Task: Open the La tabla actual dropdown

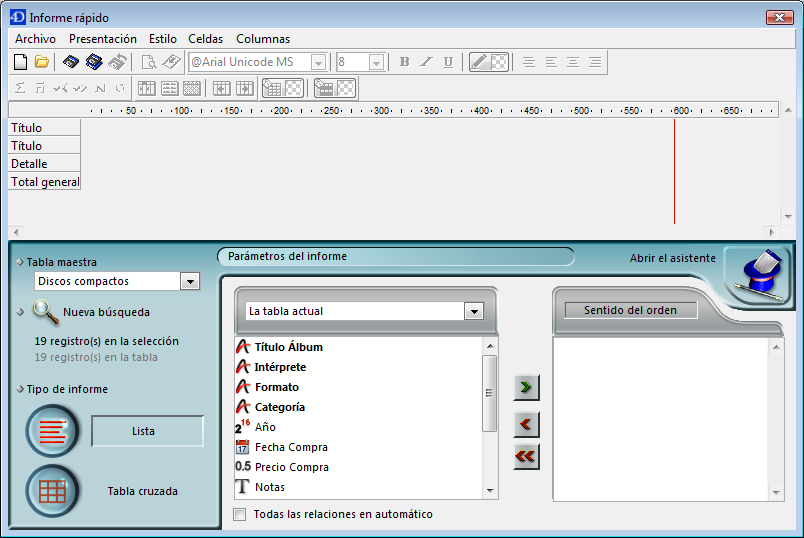Action: pos(474,312)
